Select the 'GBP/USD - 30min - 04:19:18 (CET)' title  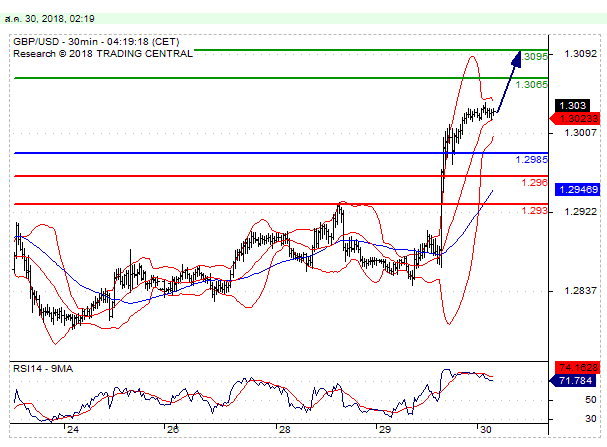coord(96,42)
